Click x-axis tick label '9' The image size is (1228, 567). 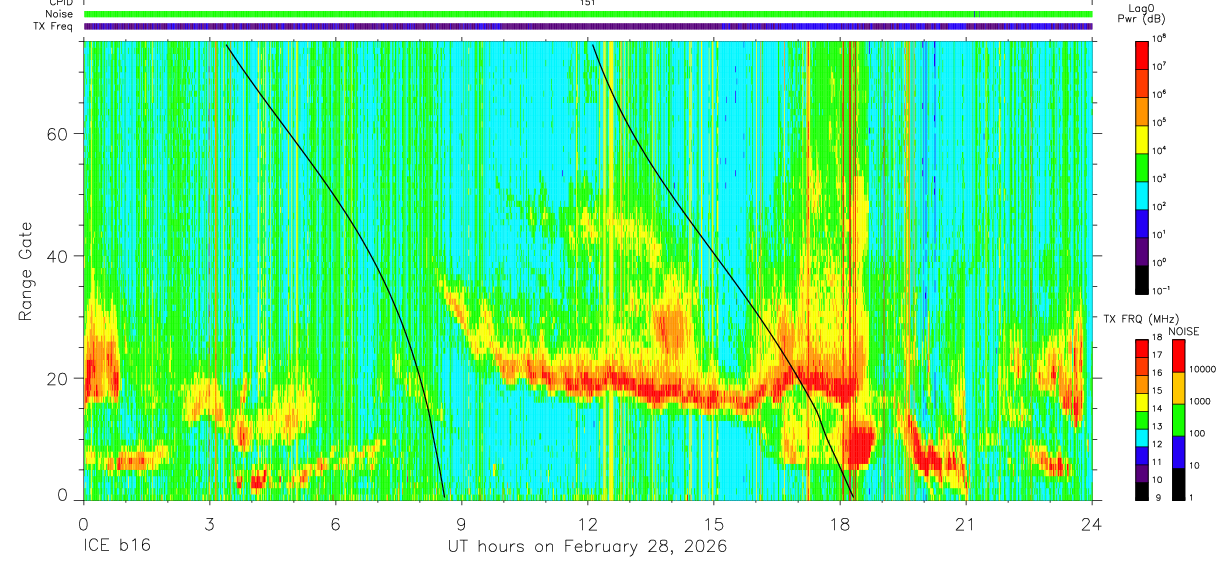click(x=461, y=523)
